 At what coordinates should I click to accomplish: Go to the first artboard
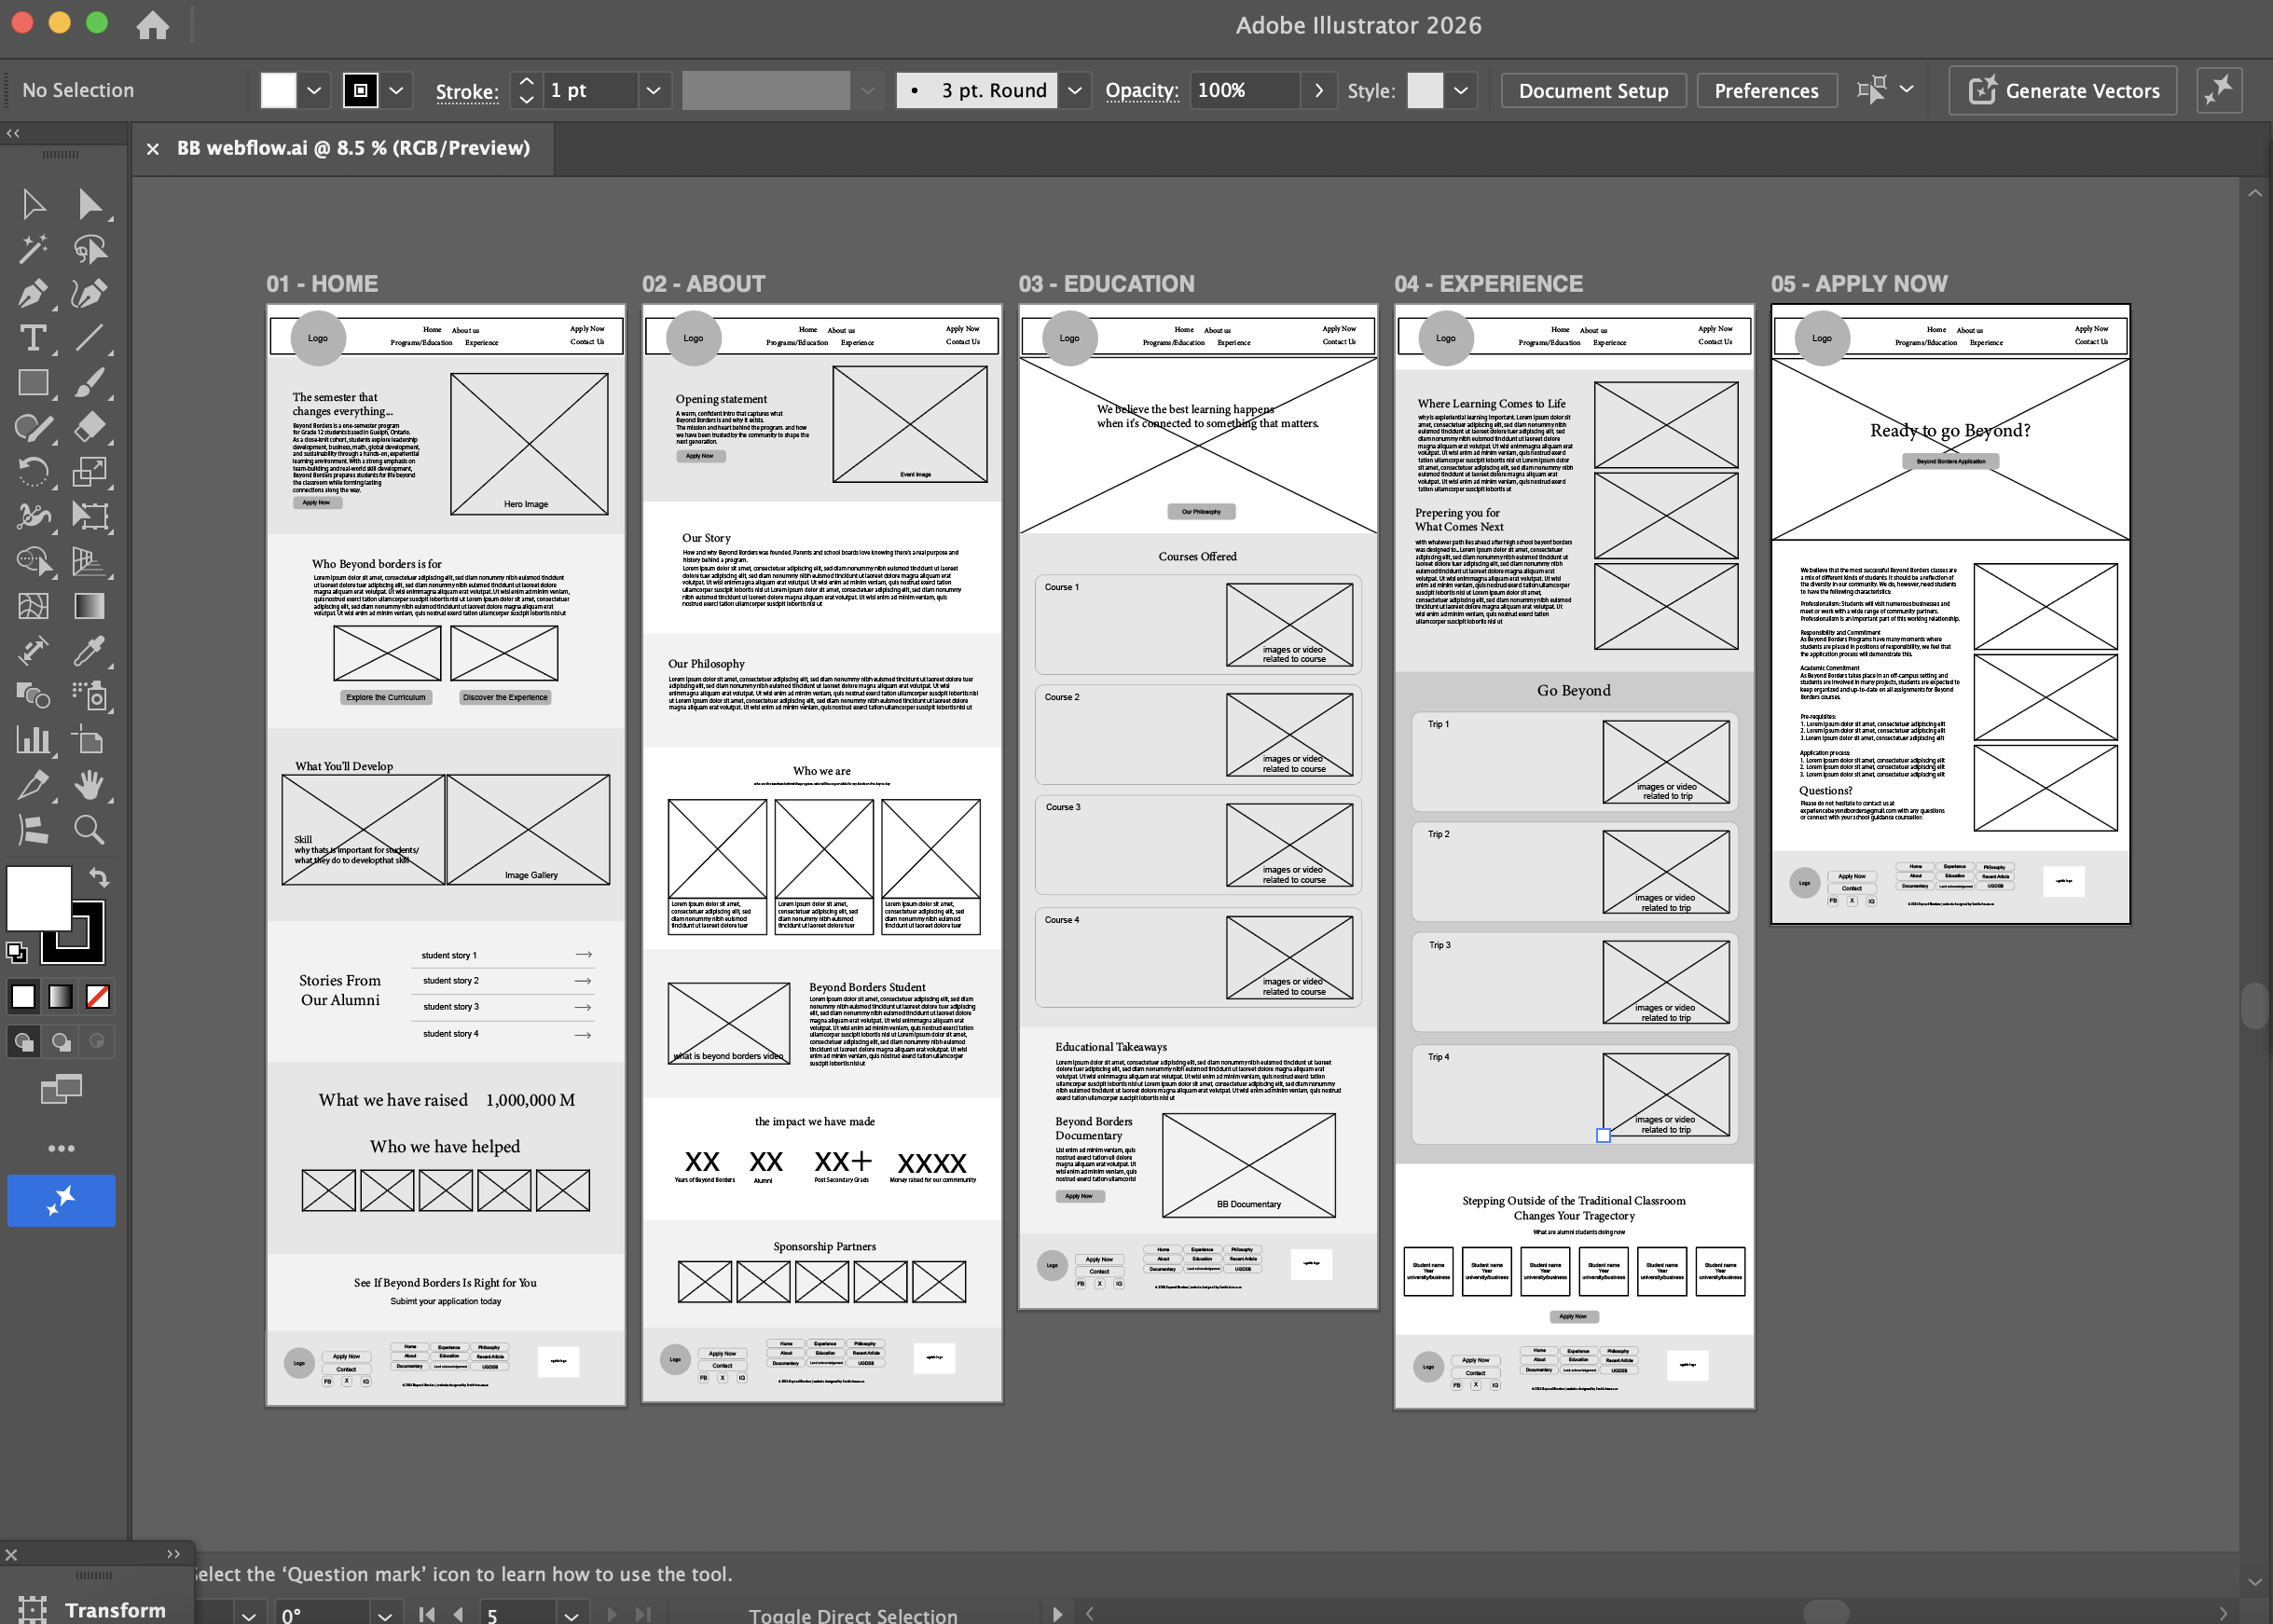click(x=427, y=1613)
